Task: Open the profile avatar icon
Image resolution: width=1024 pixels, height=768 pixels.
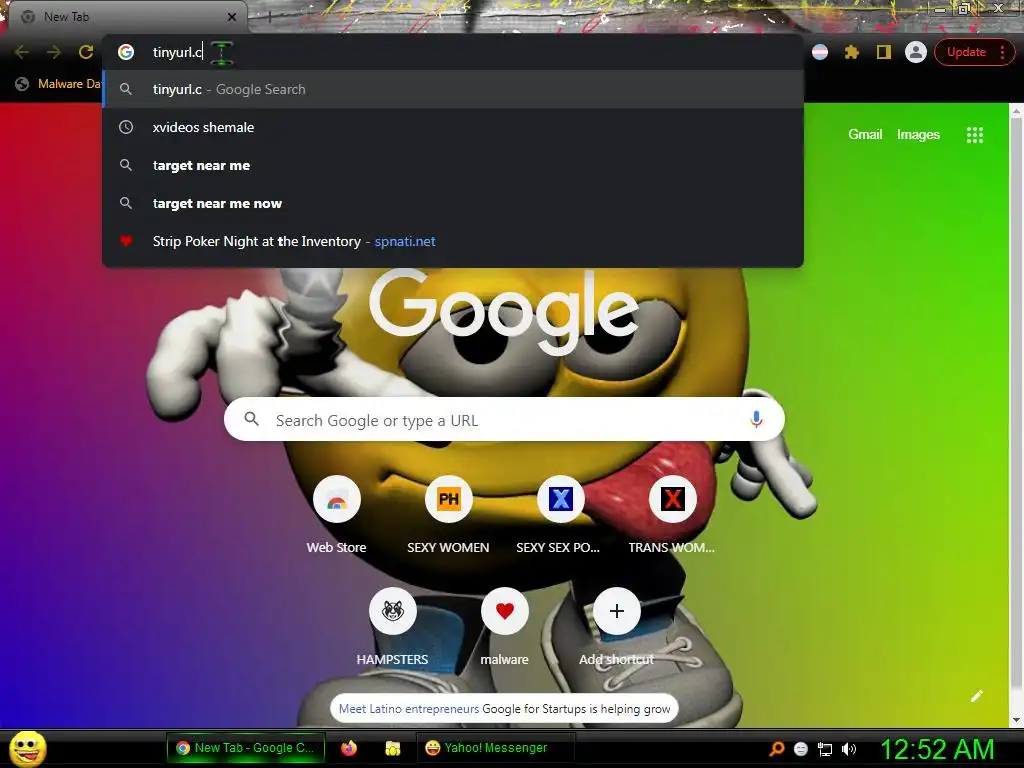Action: coord(916,52)
